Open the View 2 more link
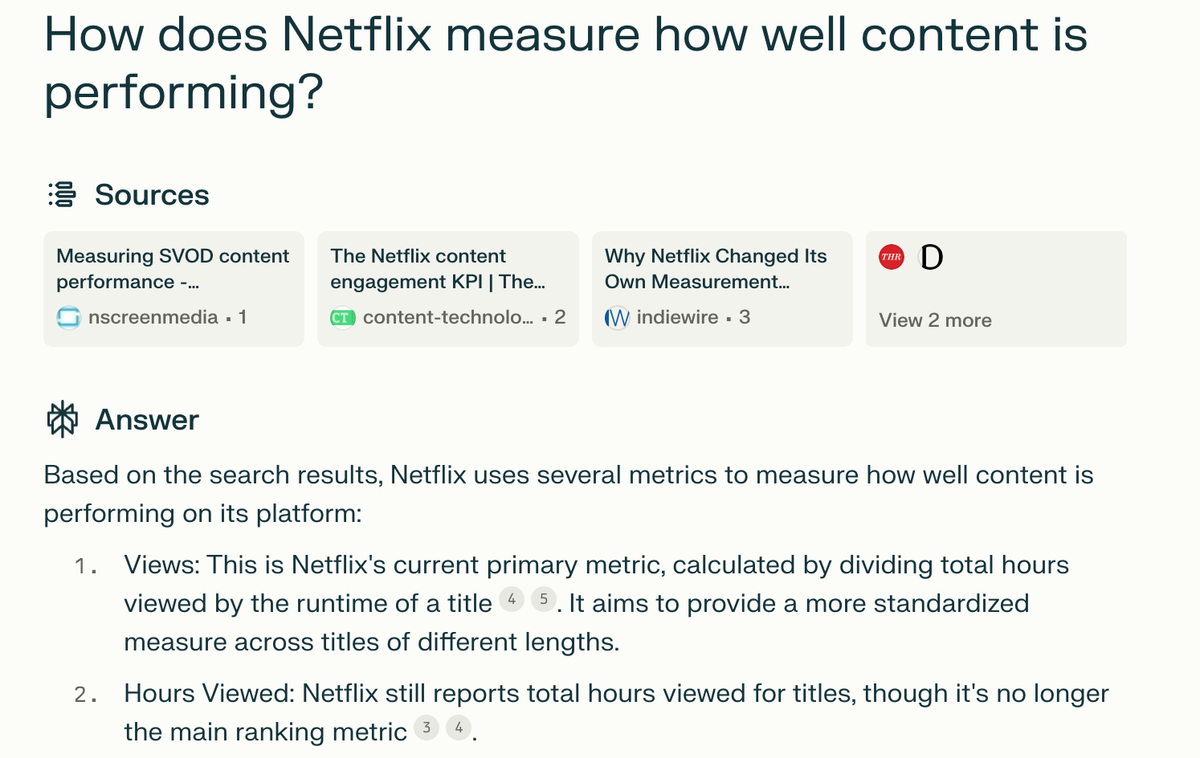The image size is (1200, 758). [934, 320]
